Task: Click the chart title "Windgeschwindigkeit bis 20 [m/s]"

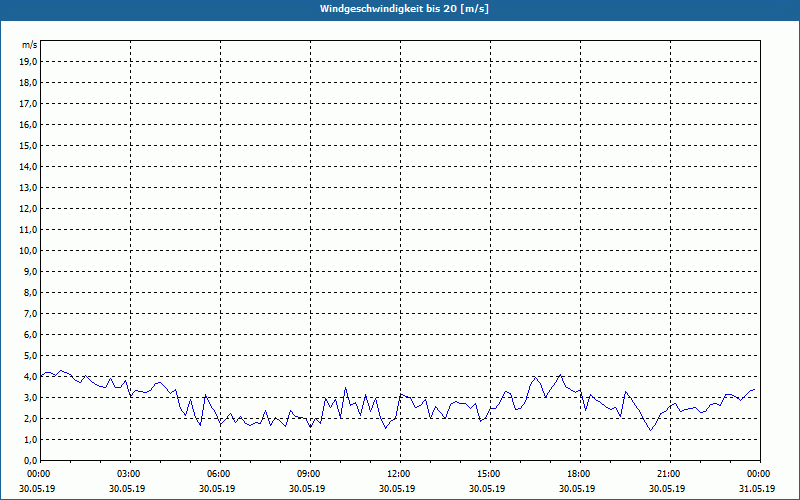Action: 404,9
